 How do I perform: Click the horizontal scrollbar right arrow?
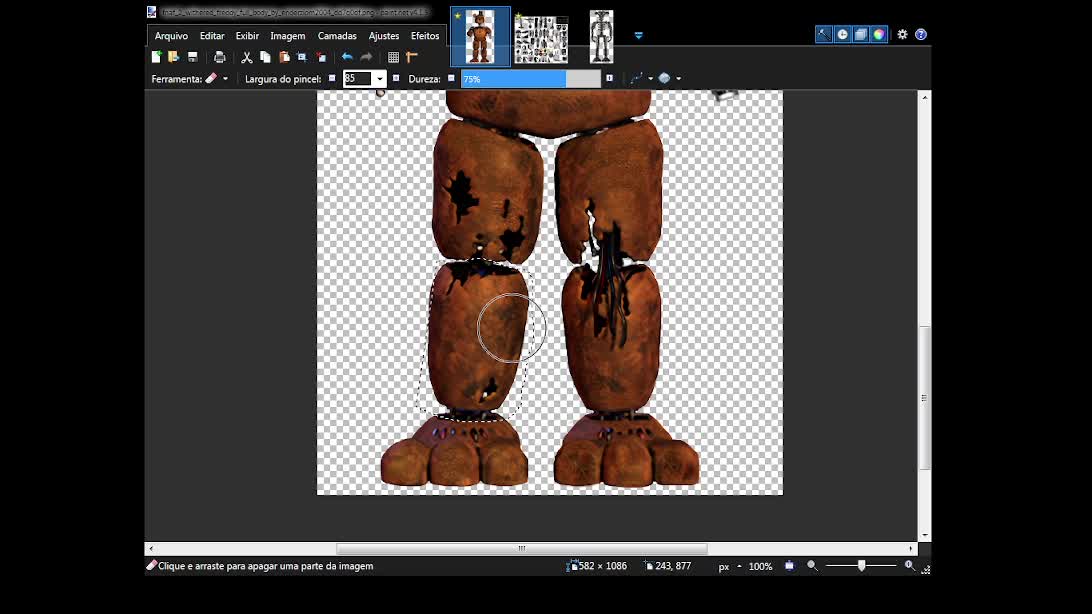[x=911, y=549]
